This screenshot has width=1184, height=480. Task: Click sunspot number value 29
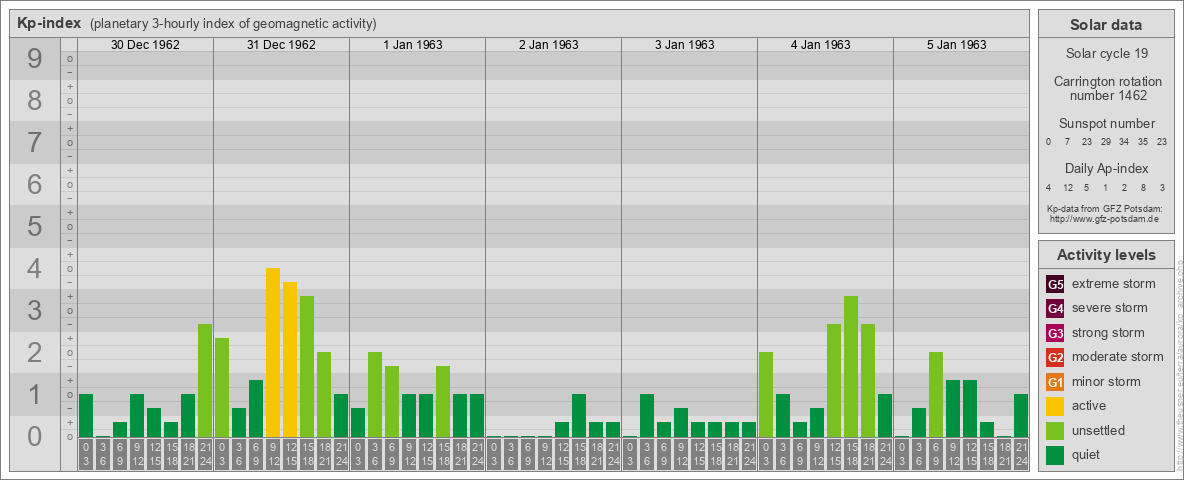click(x=1105, y=142)
